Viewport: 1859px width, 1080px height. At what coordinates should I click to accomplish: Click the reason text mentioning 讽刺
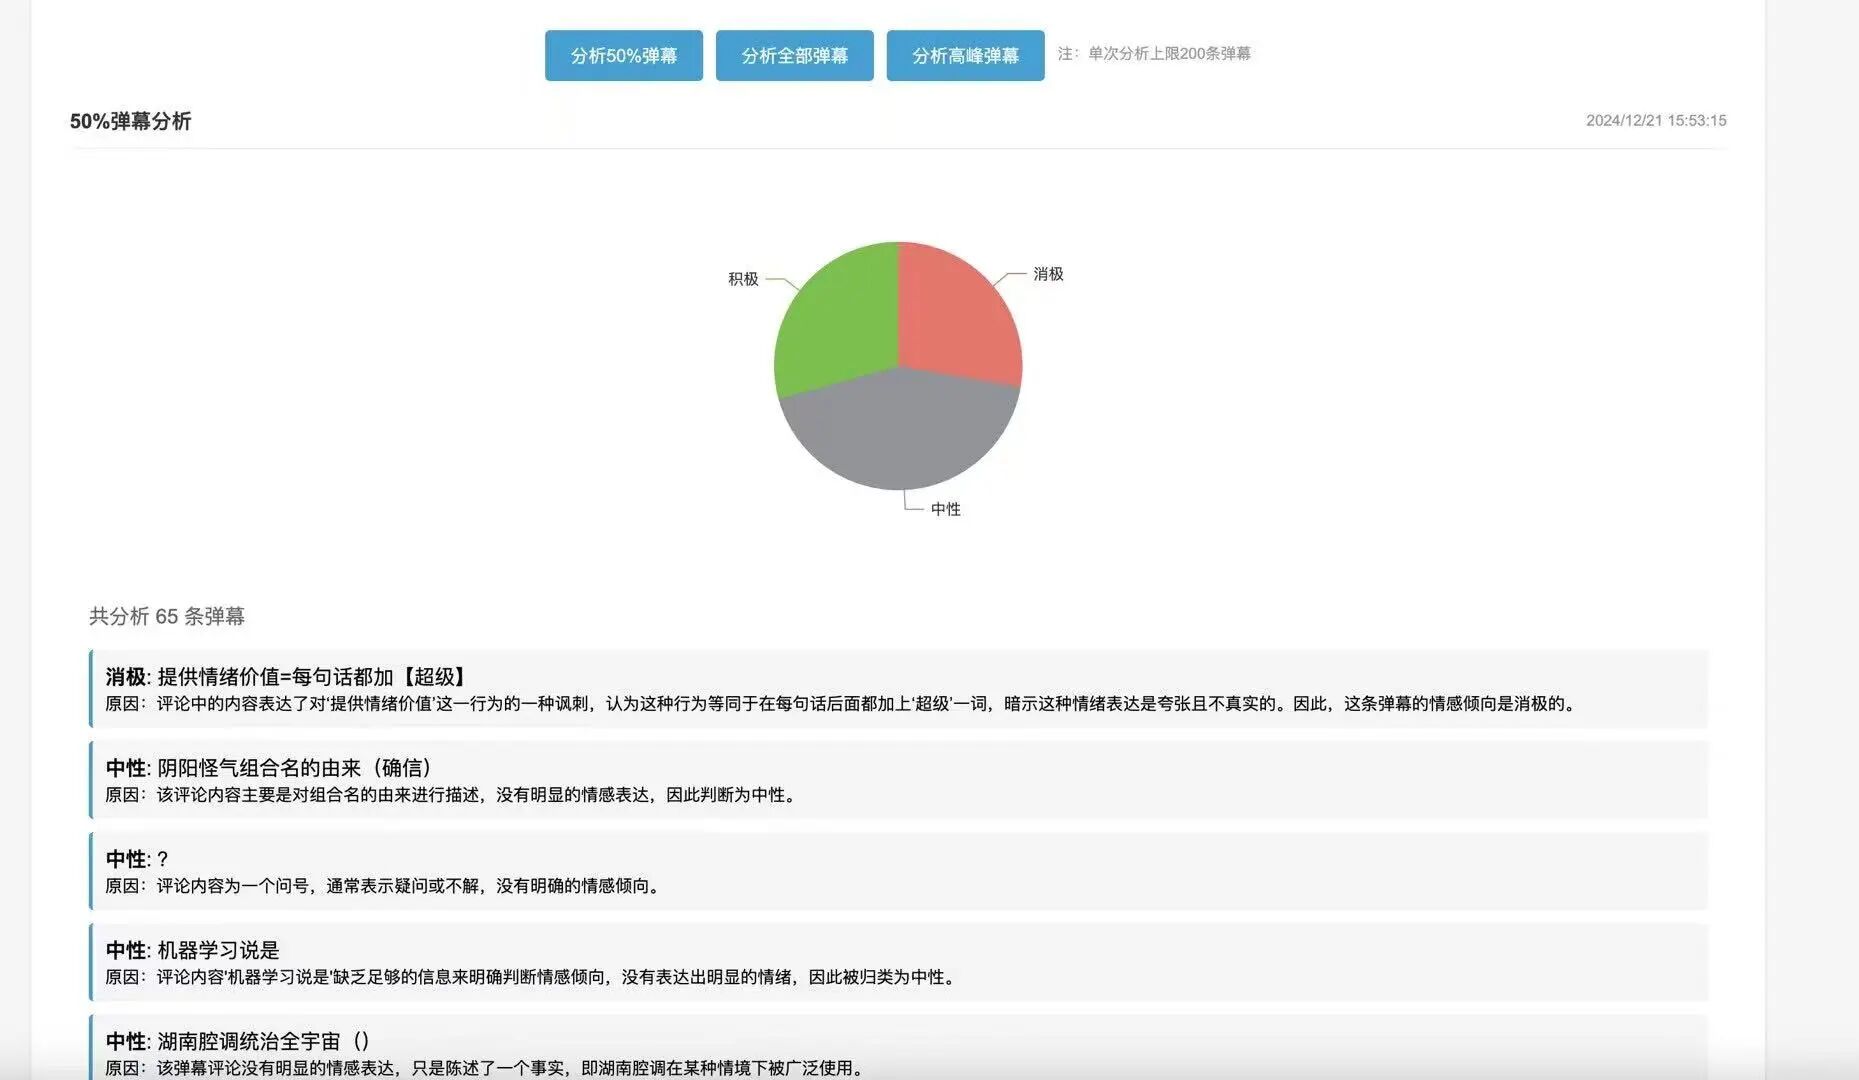coord(840,704)
